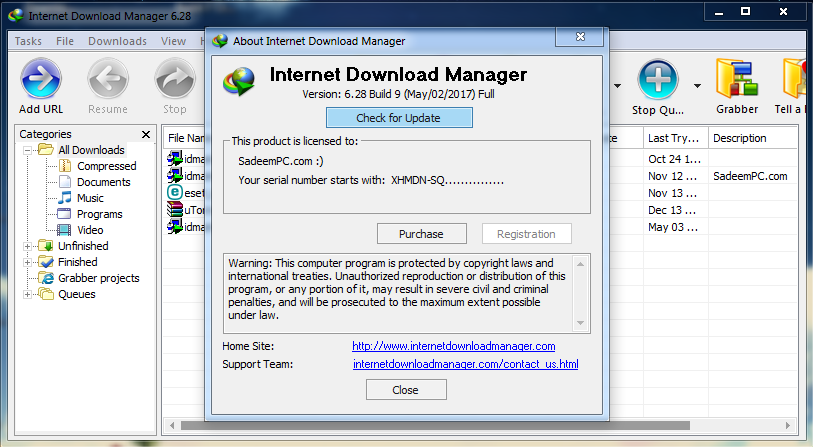Minimize the Internet Download Manager window

(719, 12)
